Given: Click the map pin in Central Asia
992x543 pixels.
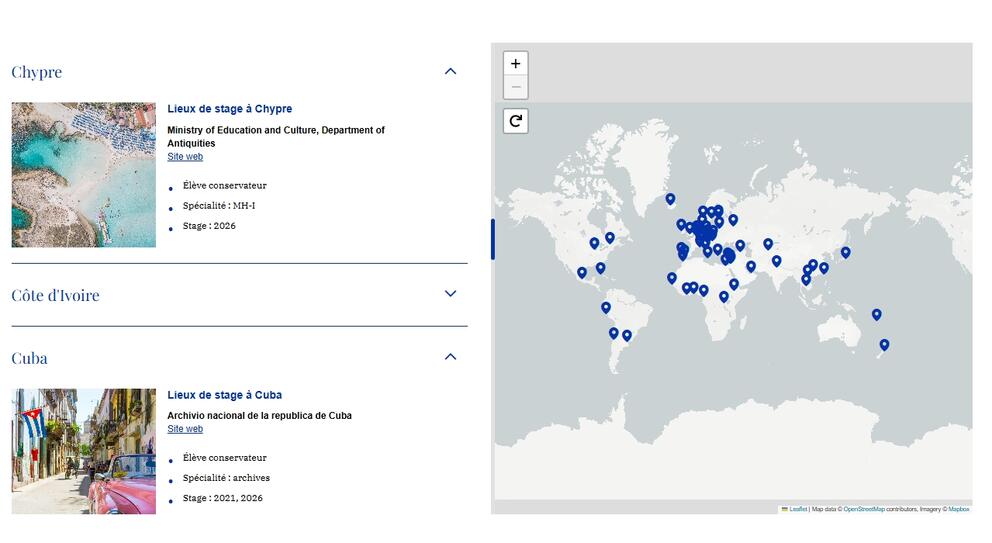Looking at the screenshot, I should (767, 244).
